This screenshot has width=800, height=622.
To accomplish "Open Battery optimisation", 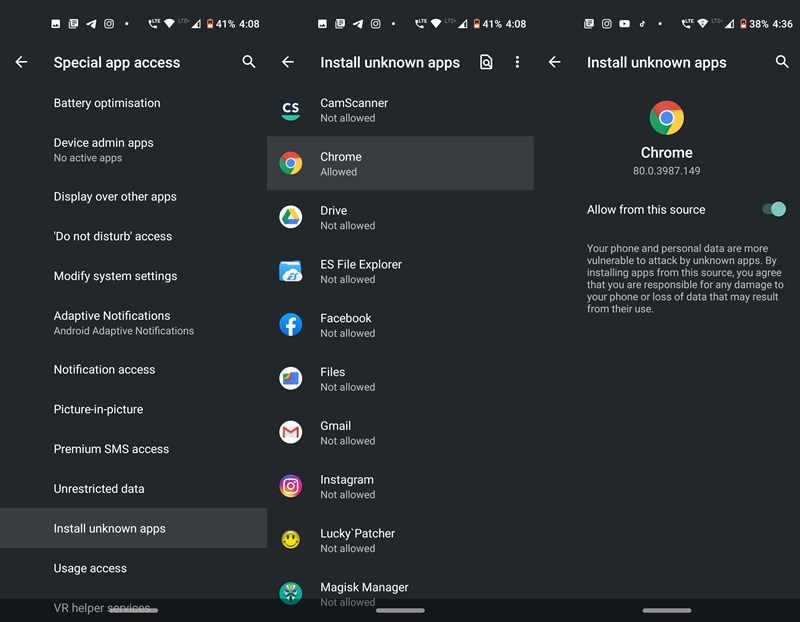I will coord(133,103).
